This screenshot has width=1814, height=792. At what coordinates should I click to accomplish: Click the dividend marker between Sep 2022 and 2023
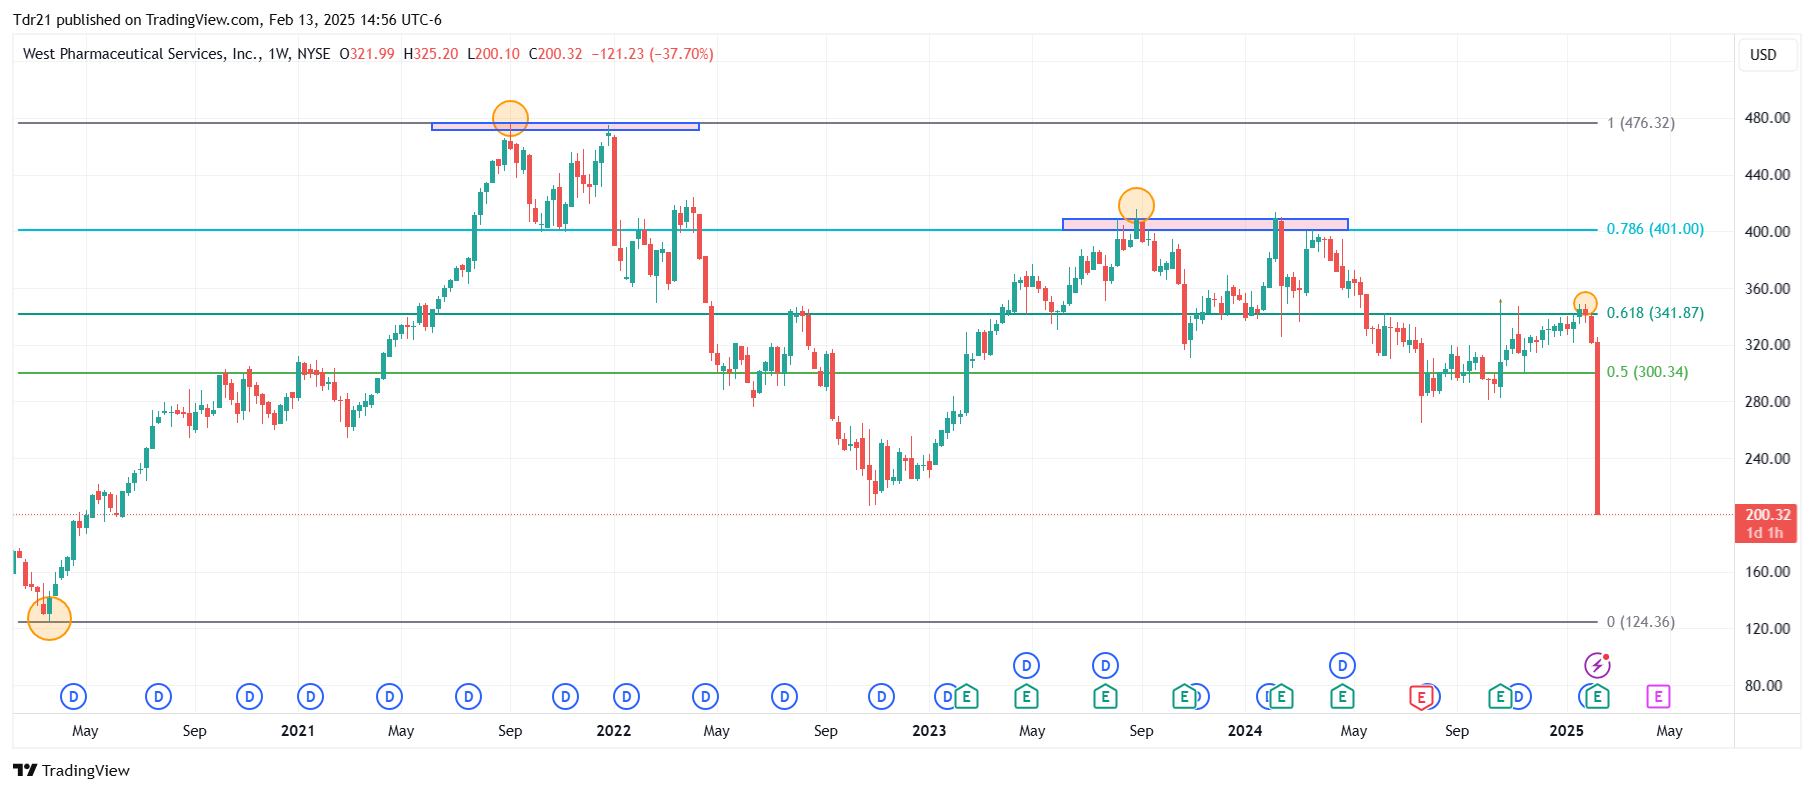click(x=881, y=696)
